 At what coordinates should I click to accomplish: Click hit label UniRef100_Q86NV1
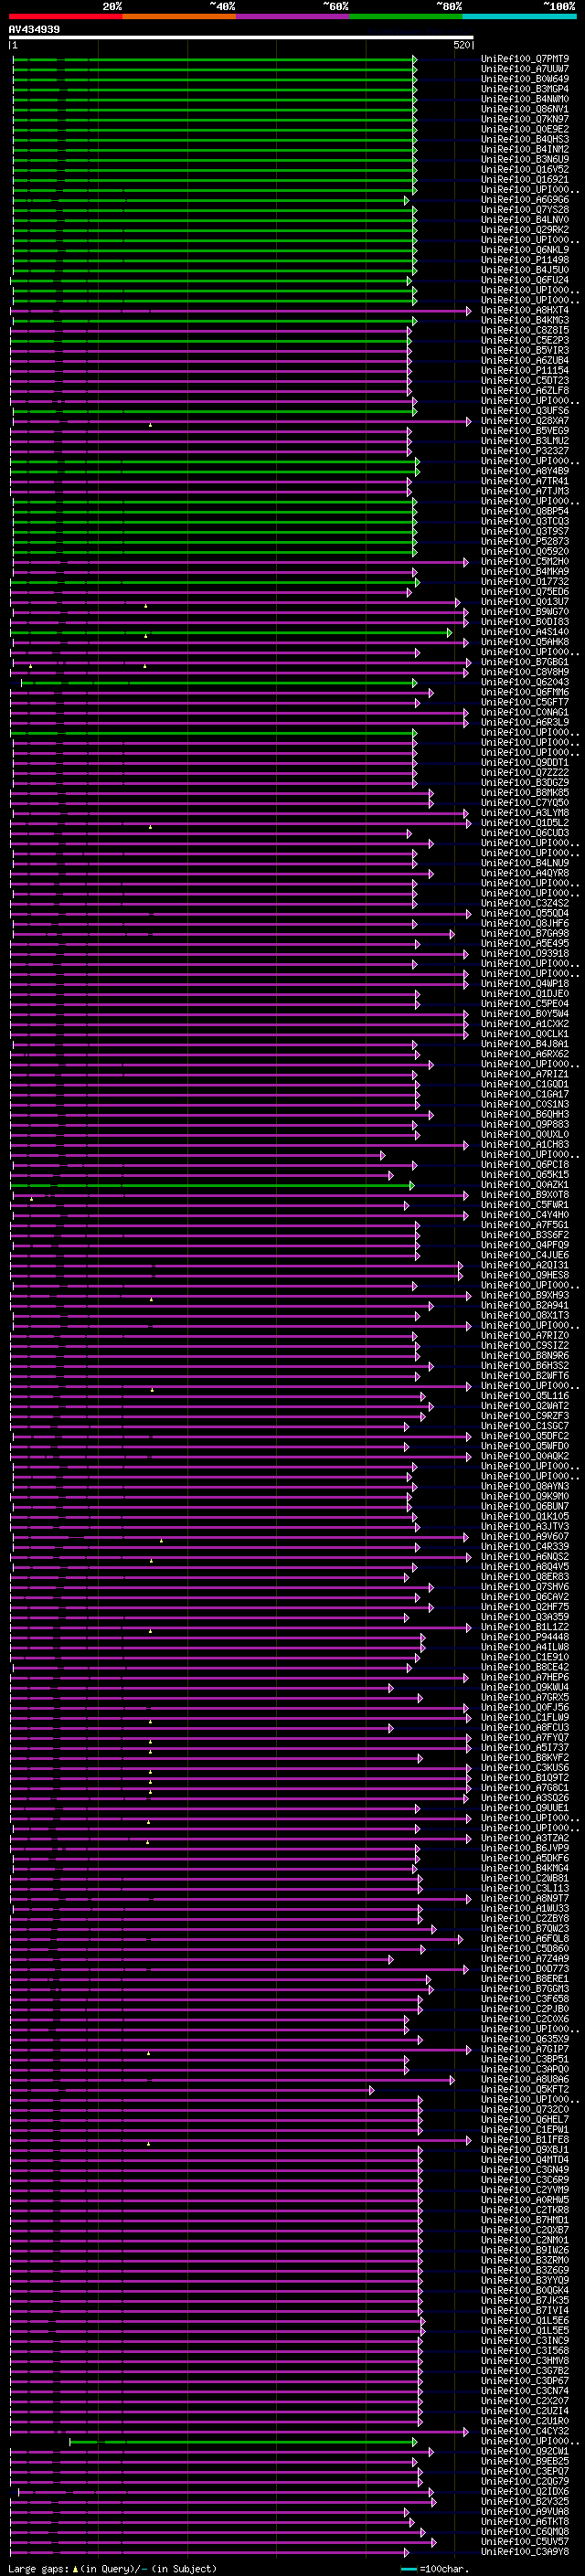click(525, 109)
